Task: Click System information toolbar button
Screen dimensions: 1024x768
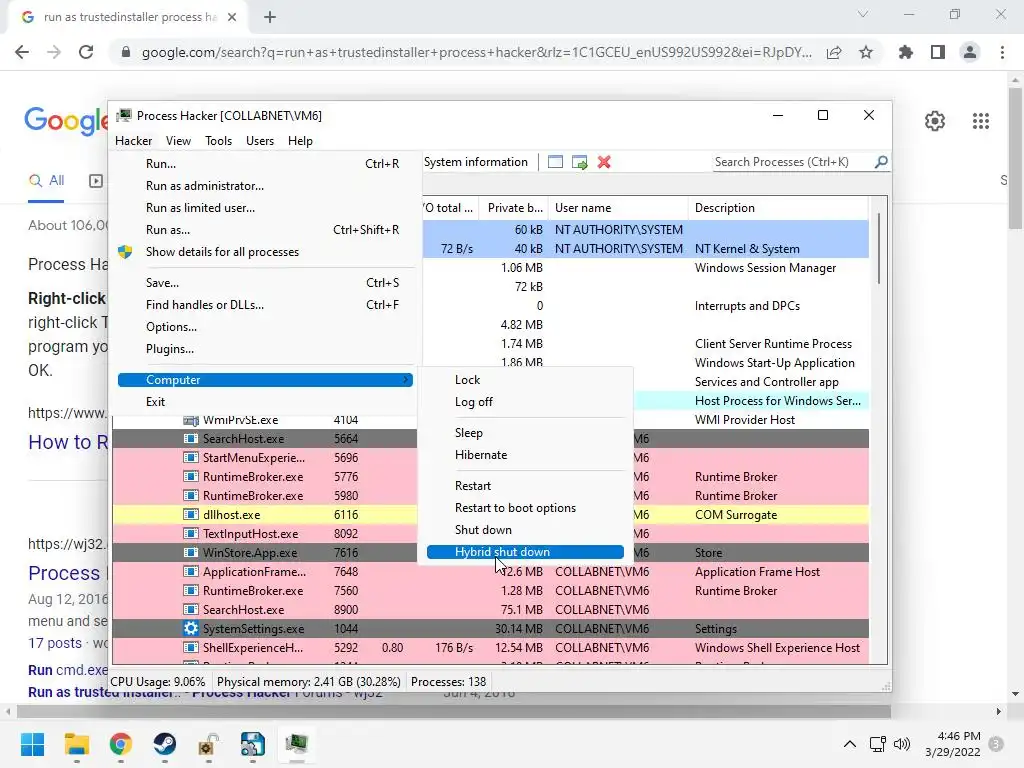Action: click(x=476, y=162)
